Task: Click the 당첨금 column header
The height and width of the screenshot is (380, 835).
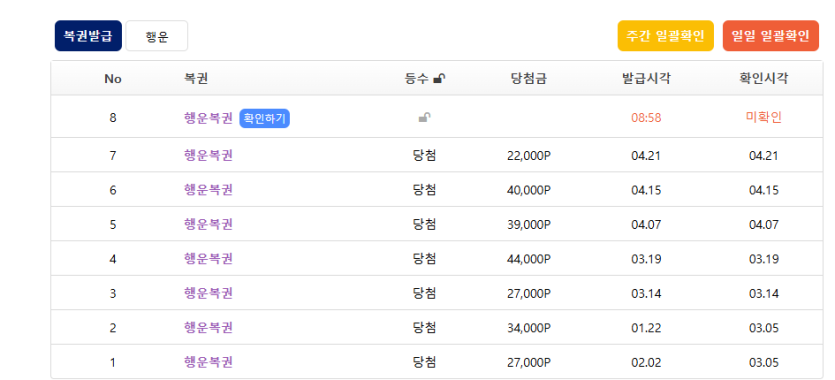Action: click(528, 79)
